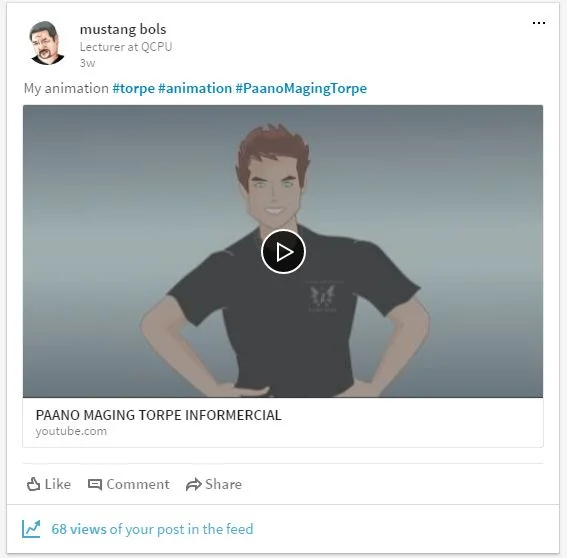Open mustang bols profile picture
Screen dimensions: 567x558
coord(46,43)
